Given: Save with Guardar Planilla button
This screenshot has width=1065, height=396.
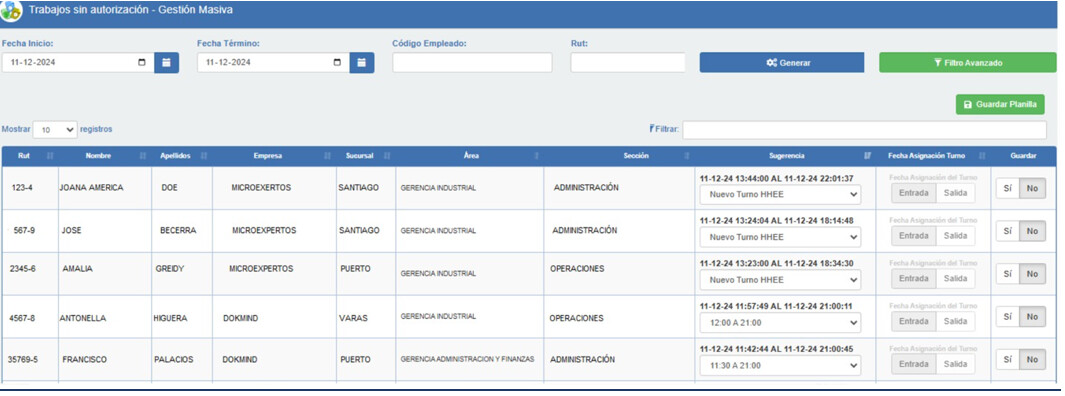Looking at the screenshot, I should [x=1000, y=105].
